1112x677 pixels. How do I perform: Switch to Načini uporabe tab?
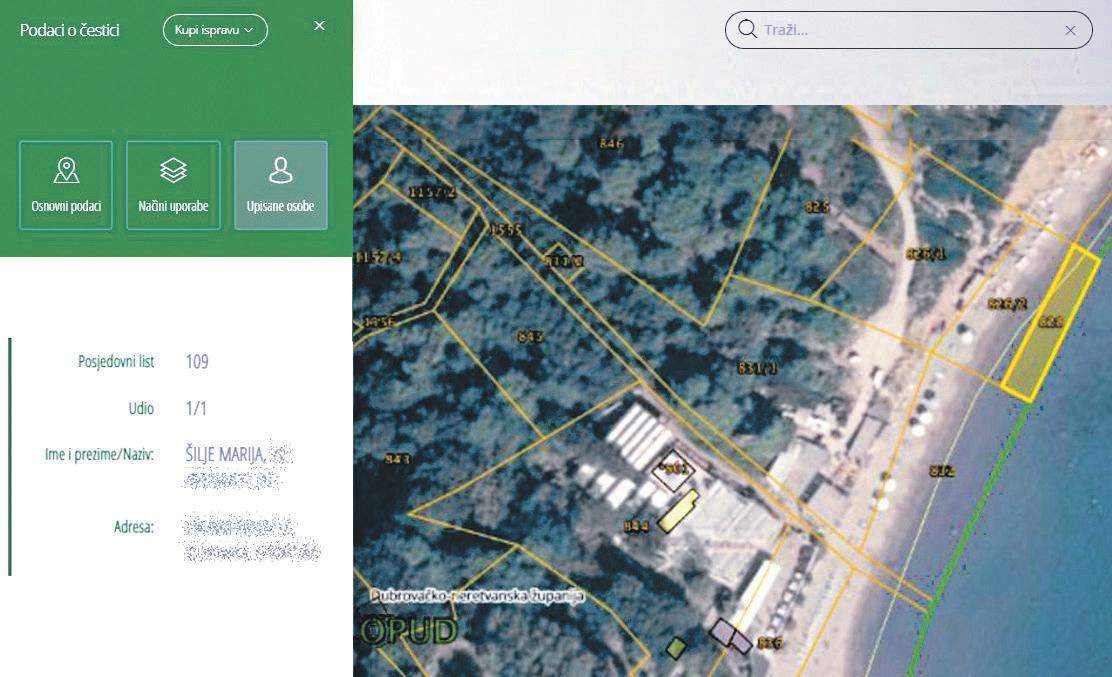click(x=173, y=185)
